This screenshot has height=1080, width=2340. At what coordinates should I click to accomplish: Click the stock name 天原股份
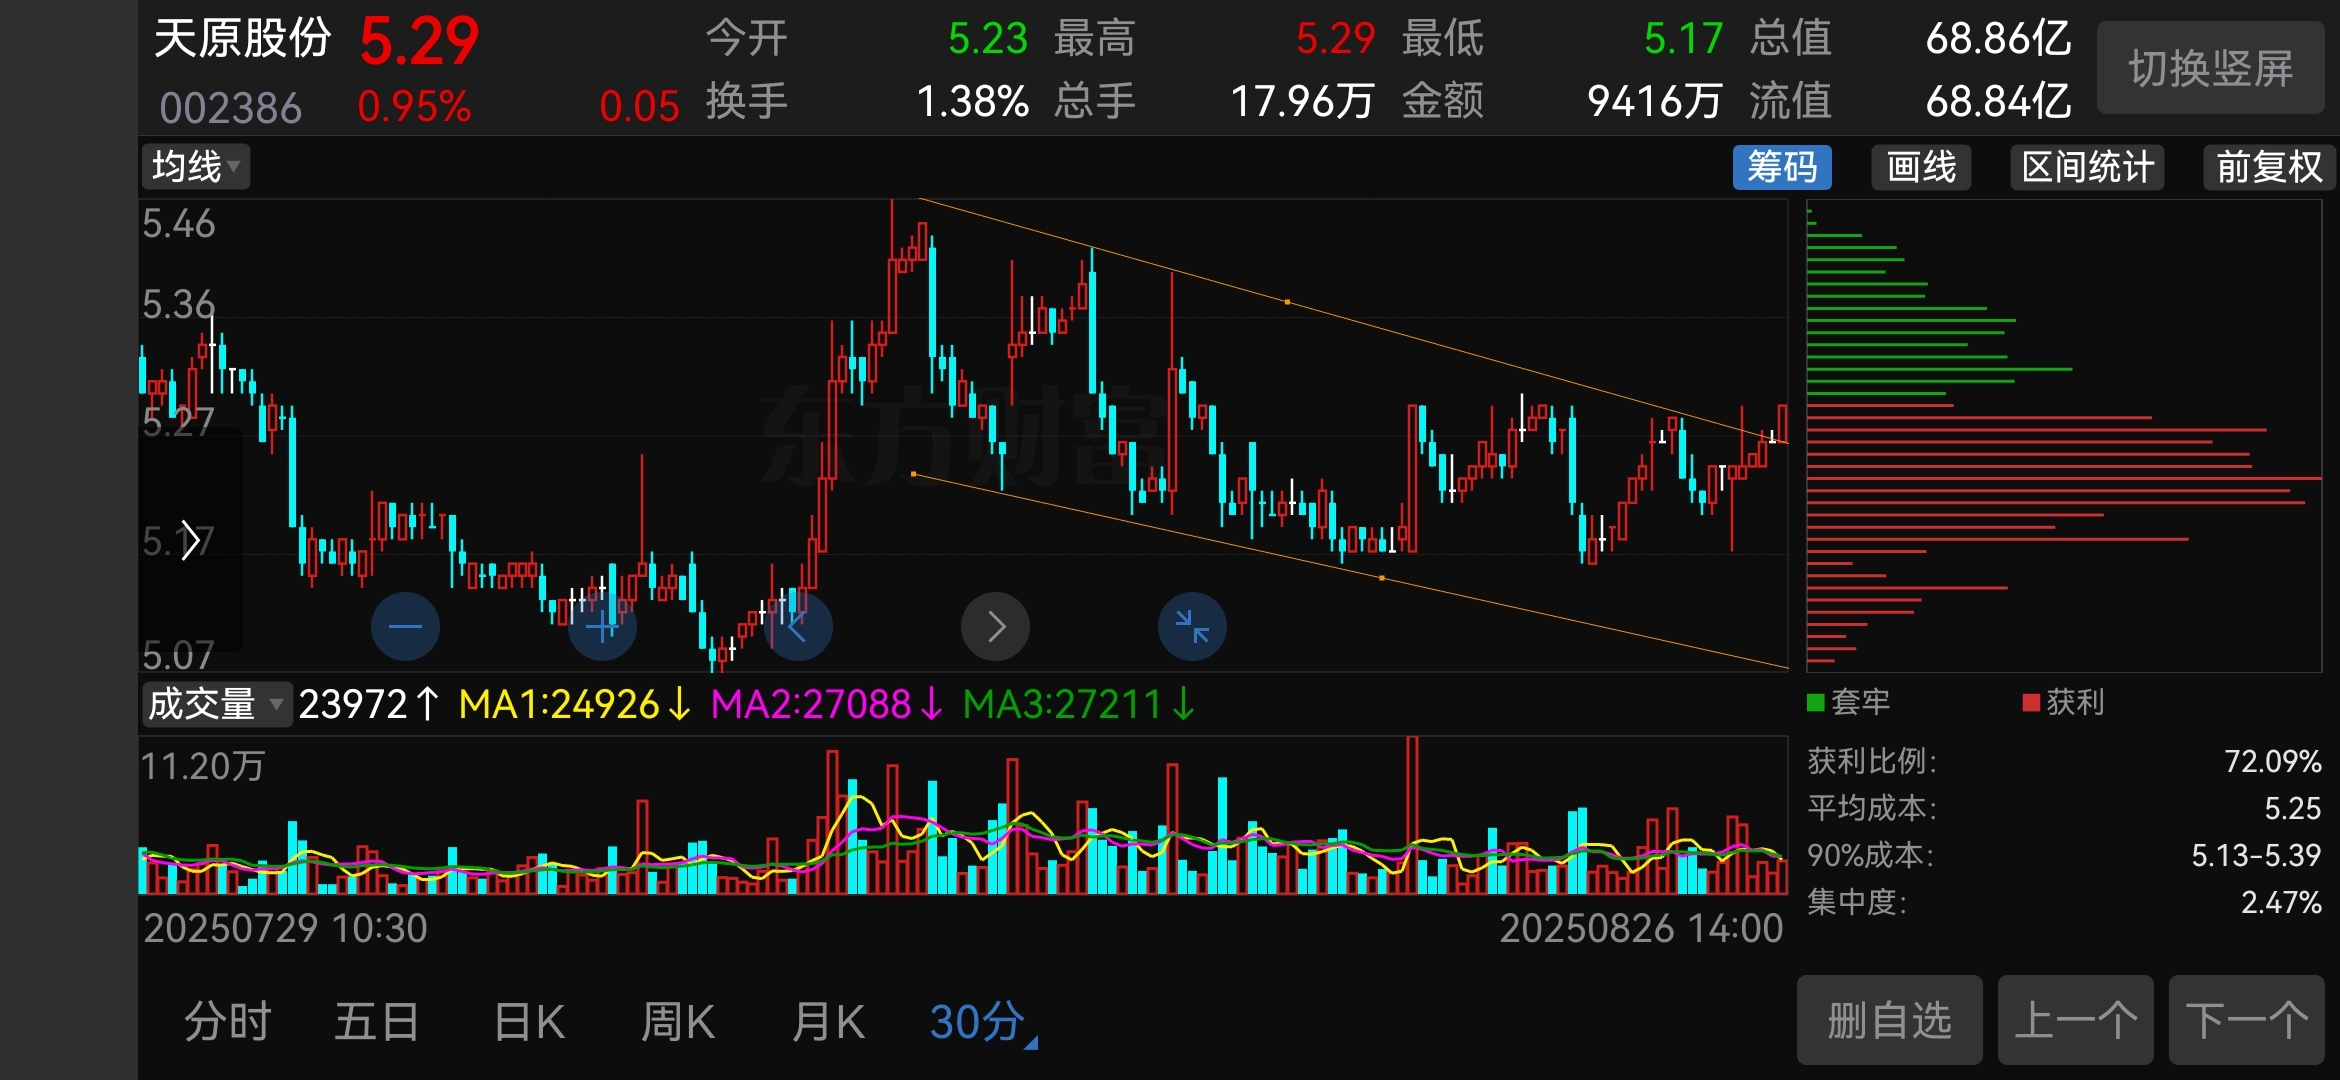(242, 39)
